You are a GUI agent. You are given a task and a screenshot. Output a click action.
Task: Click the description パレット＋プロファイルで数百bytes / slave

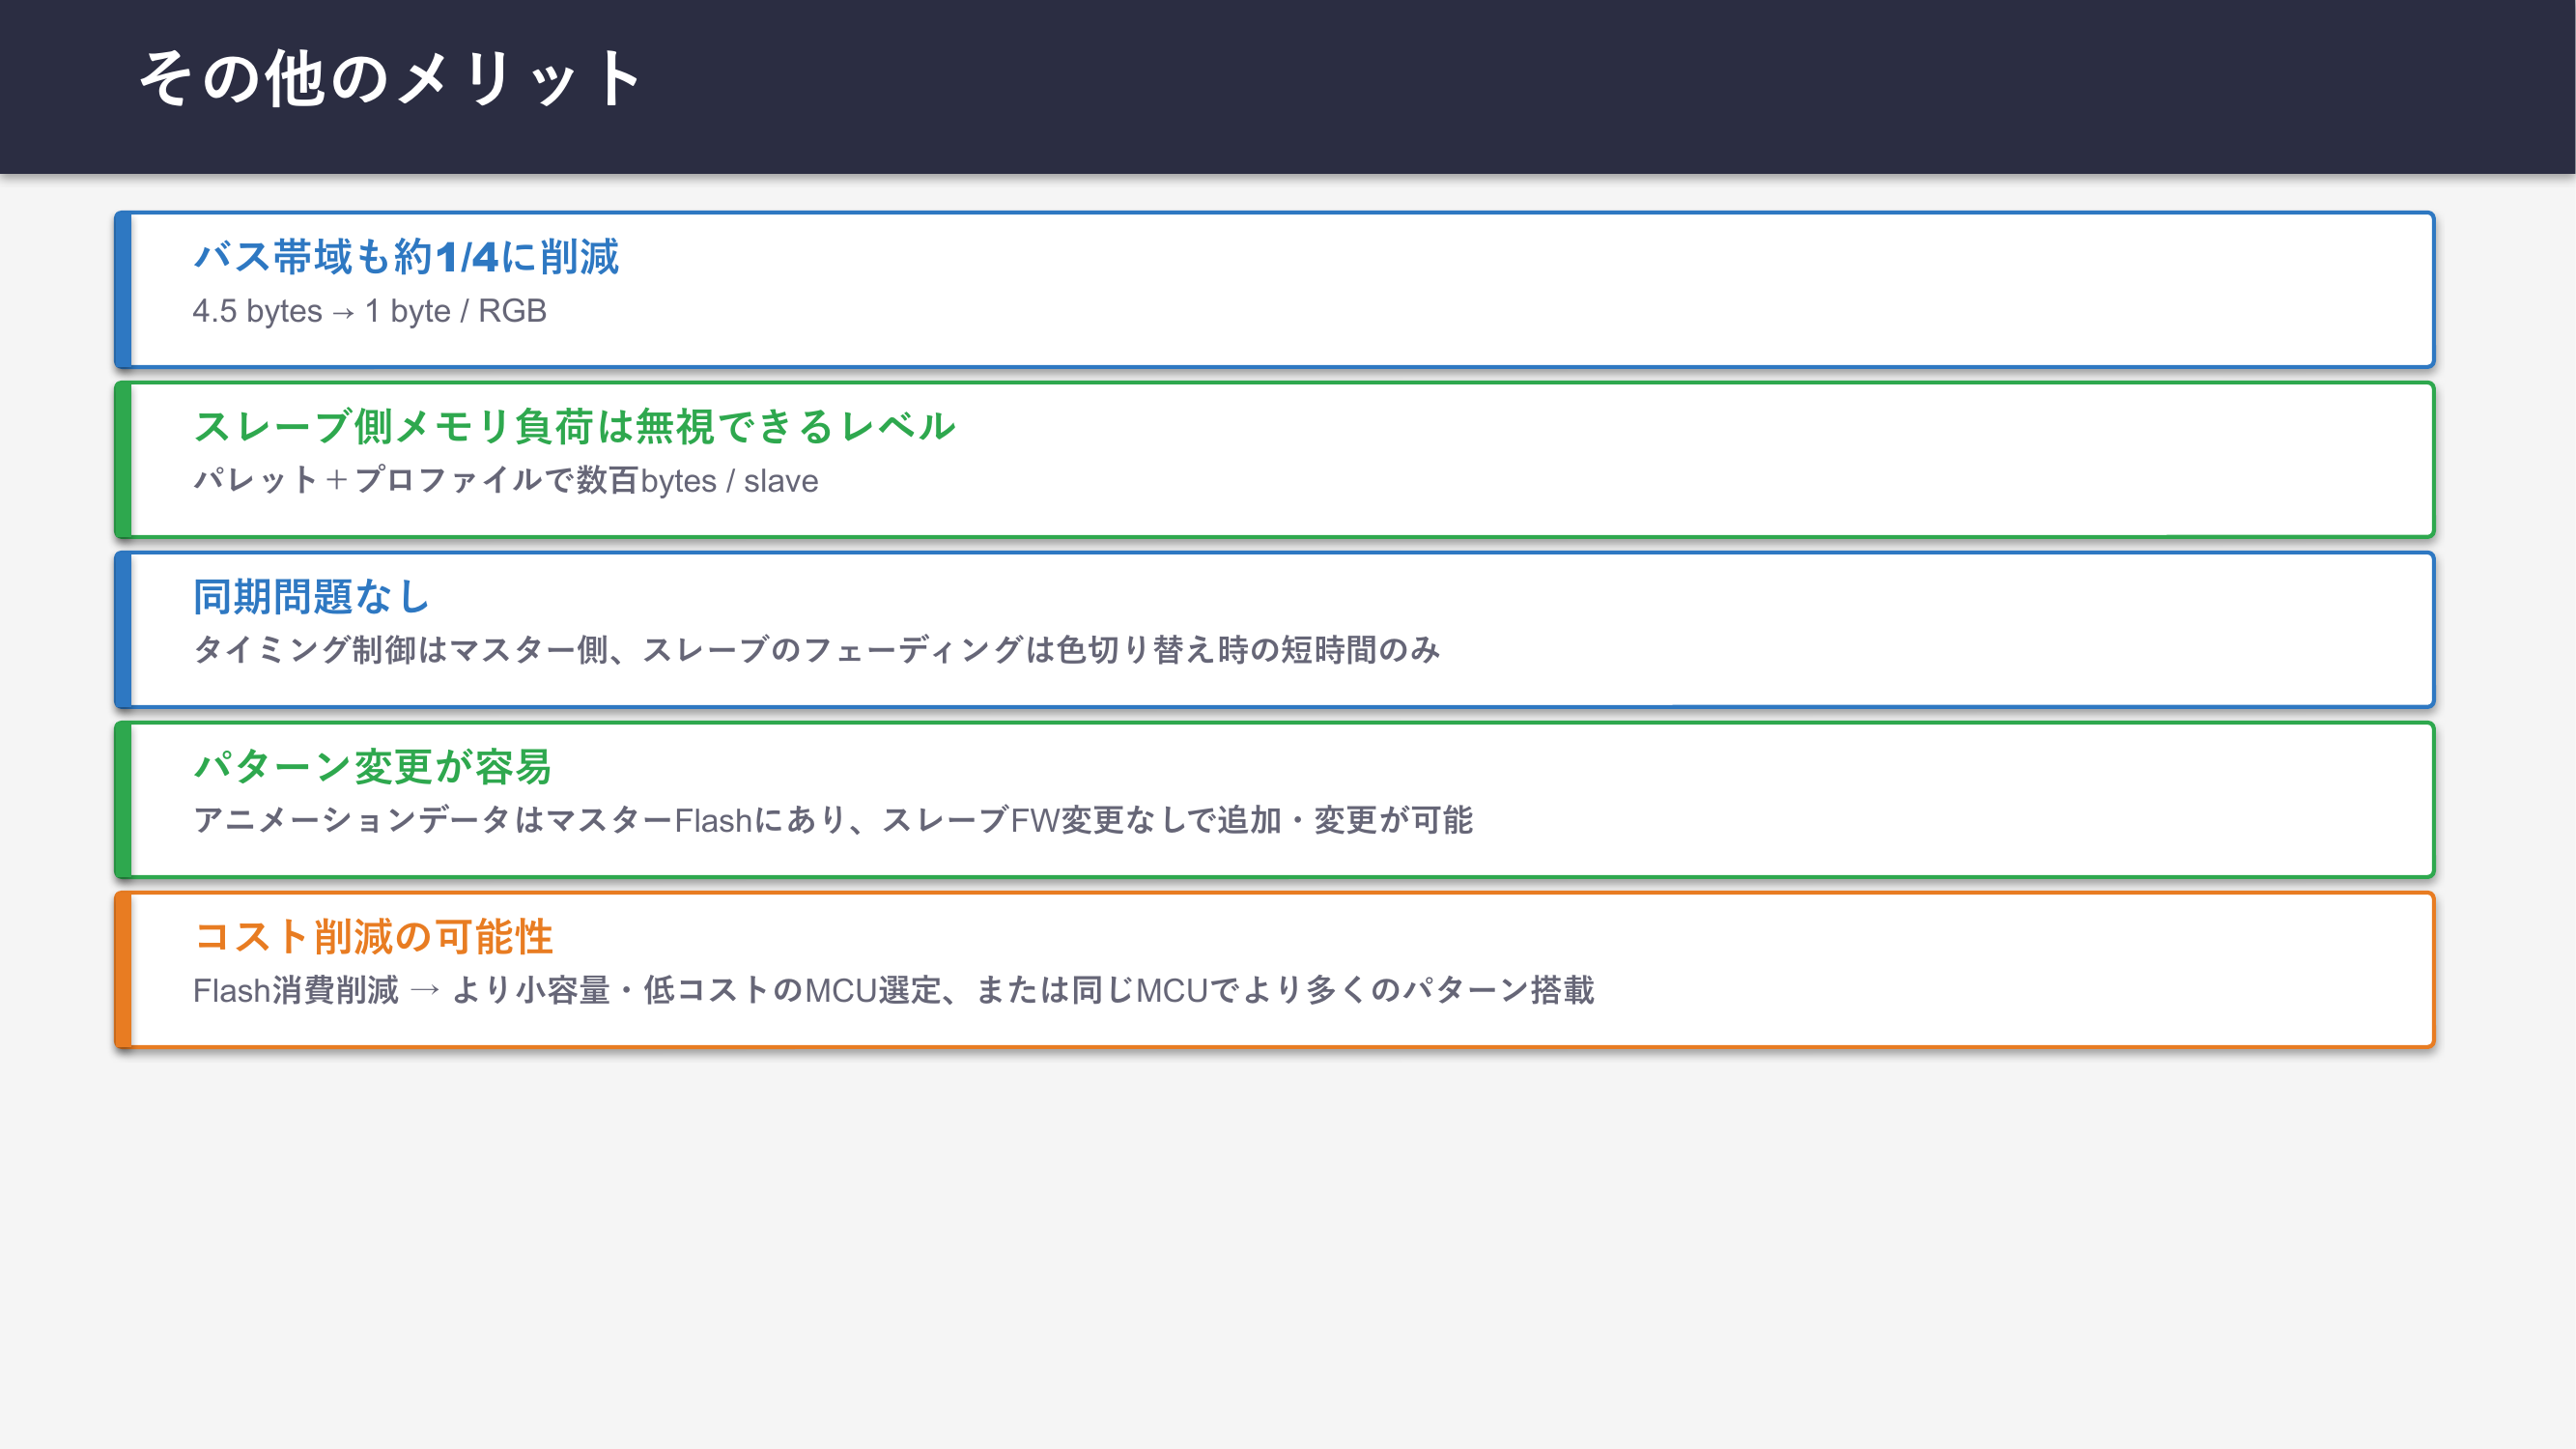(505, 481)
